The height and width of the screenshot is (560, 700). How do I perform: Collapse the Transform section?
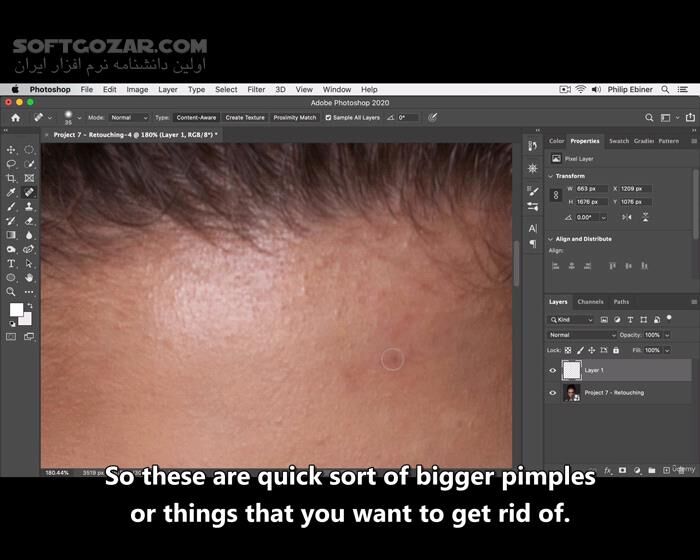click(552, 176)
